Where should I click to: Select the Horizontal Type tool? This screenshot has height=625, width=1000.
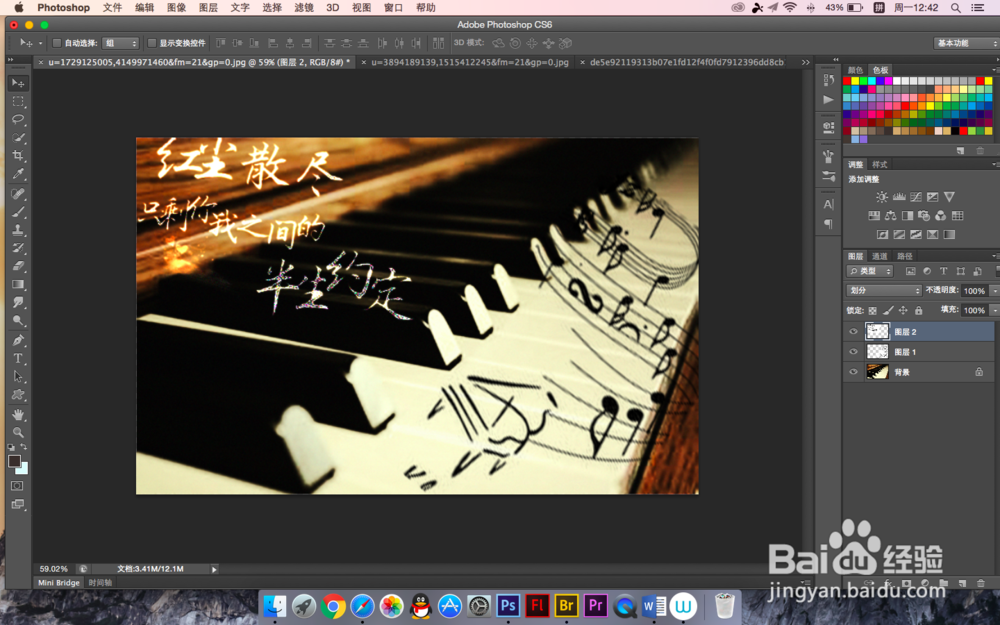pyautogui.click(x=18, y=358)
